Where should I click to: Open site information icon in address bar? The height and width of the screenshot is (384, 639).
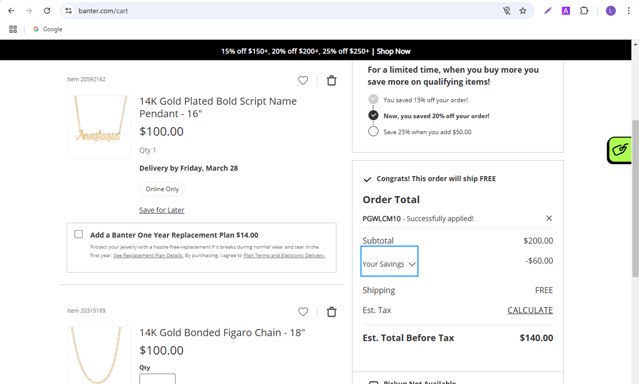68,11
